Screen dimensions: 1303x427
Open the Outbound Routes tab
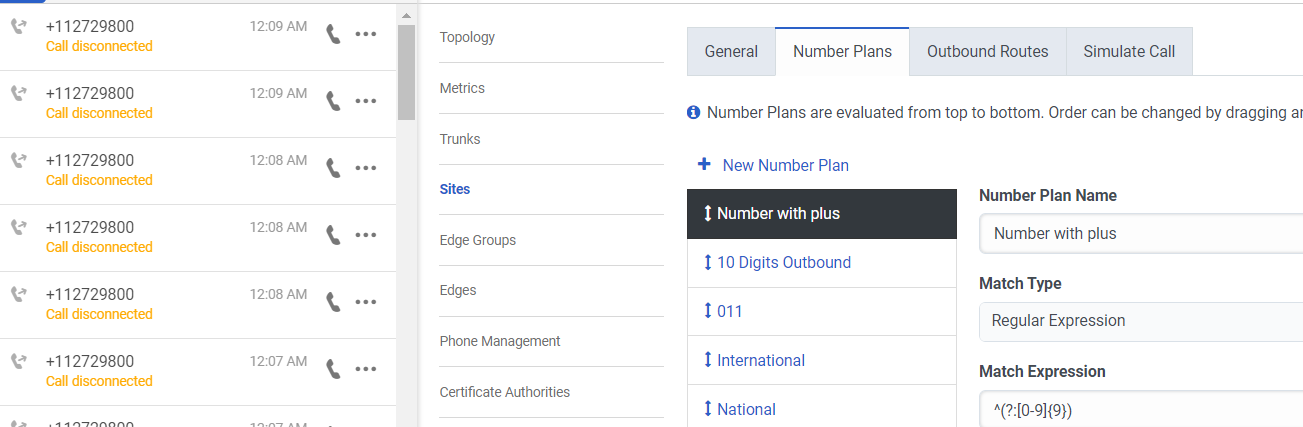pos(987,52)
